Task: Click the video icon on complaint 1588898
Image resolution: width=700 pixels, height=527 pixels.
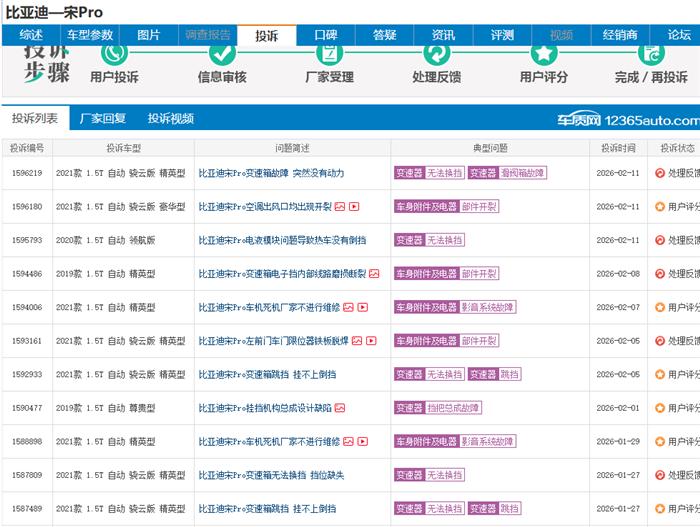Action: [x=361, y=441]
